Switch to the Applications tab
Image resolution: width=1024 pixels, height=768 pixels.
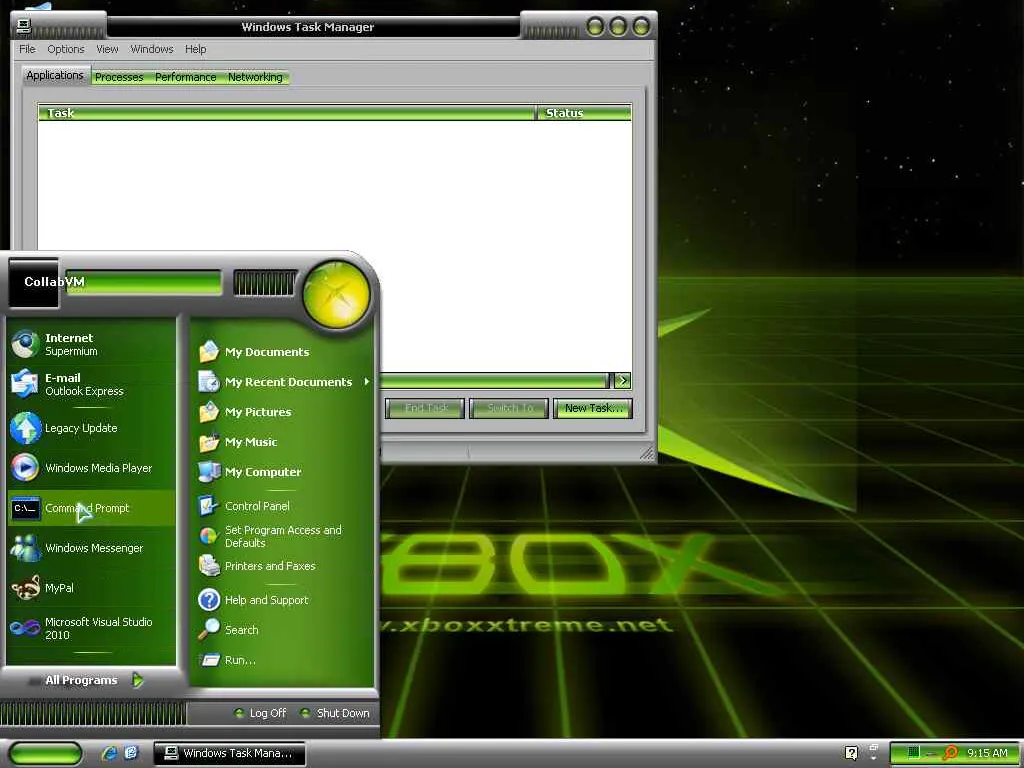[x=55, y=75]
